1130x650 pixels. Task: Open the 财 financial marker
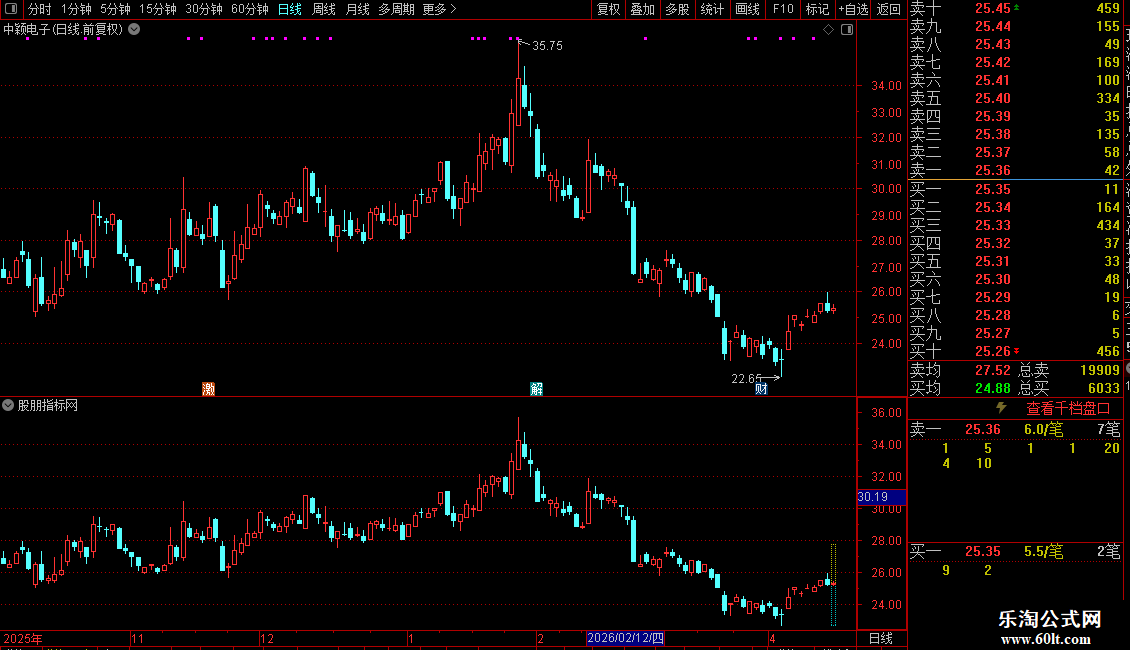761,389
